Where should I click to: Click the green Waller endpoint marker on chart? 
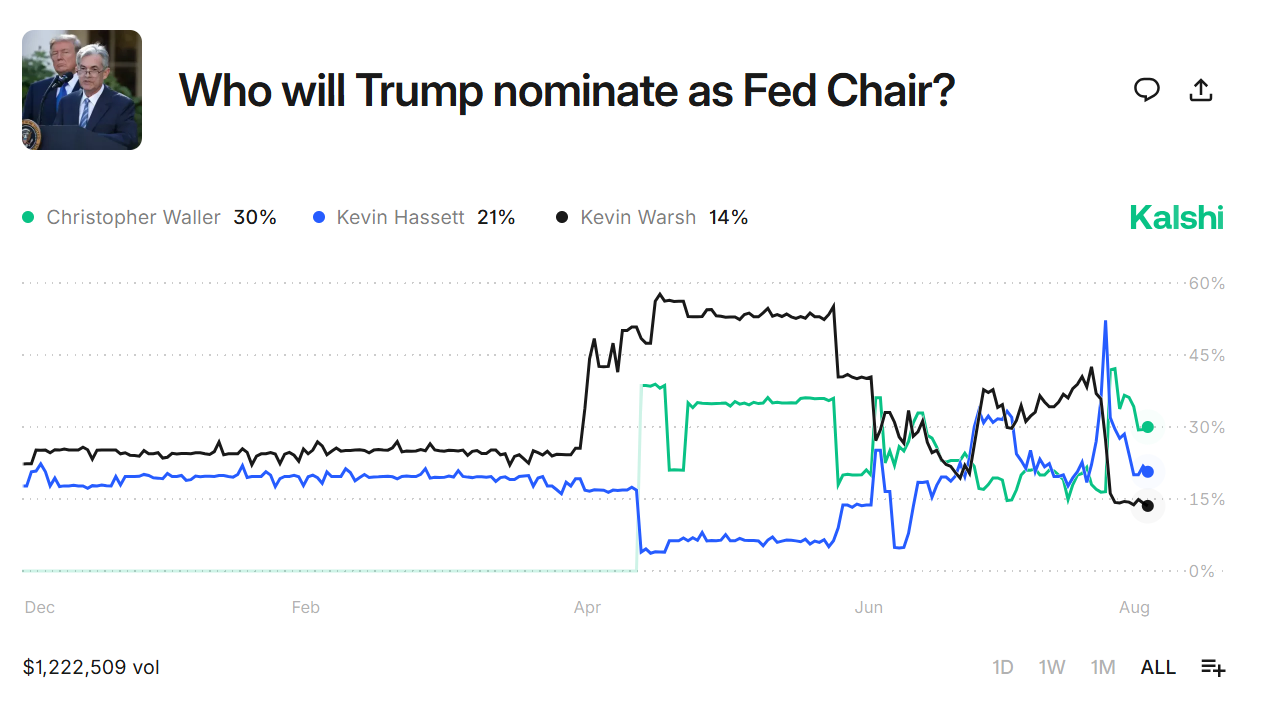click(1148, 427)
